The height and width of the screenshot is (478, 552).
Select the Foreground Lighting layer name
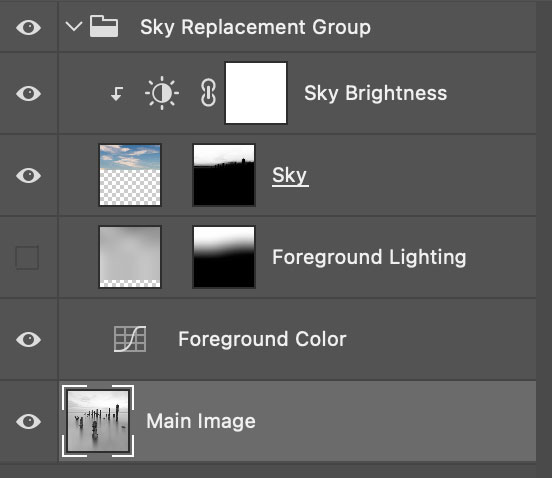pyautogui.click(x=369, y=257)
